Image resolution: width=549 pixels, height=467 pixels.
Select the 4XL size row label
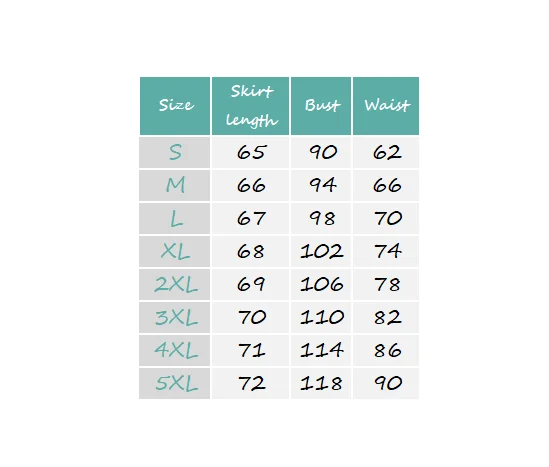(x=175, y=350)
